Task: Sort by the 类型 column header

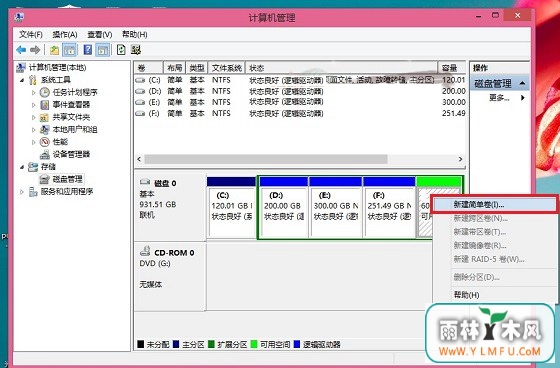Action: 197,68
